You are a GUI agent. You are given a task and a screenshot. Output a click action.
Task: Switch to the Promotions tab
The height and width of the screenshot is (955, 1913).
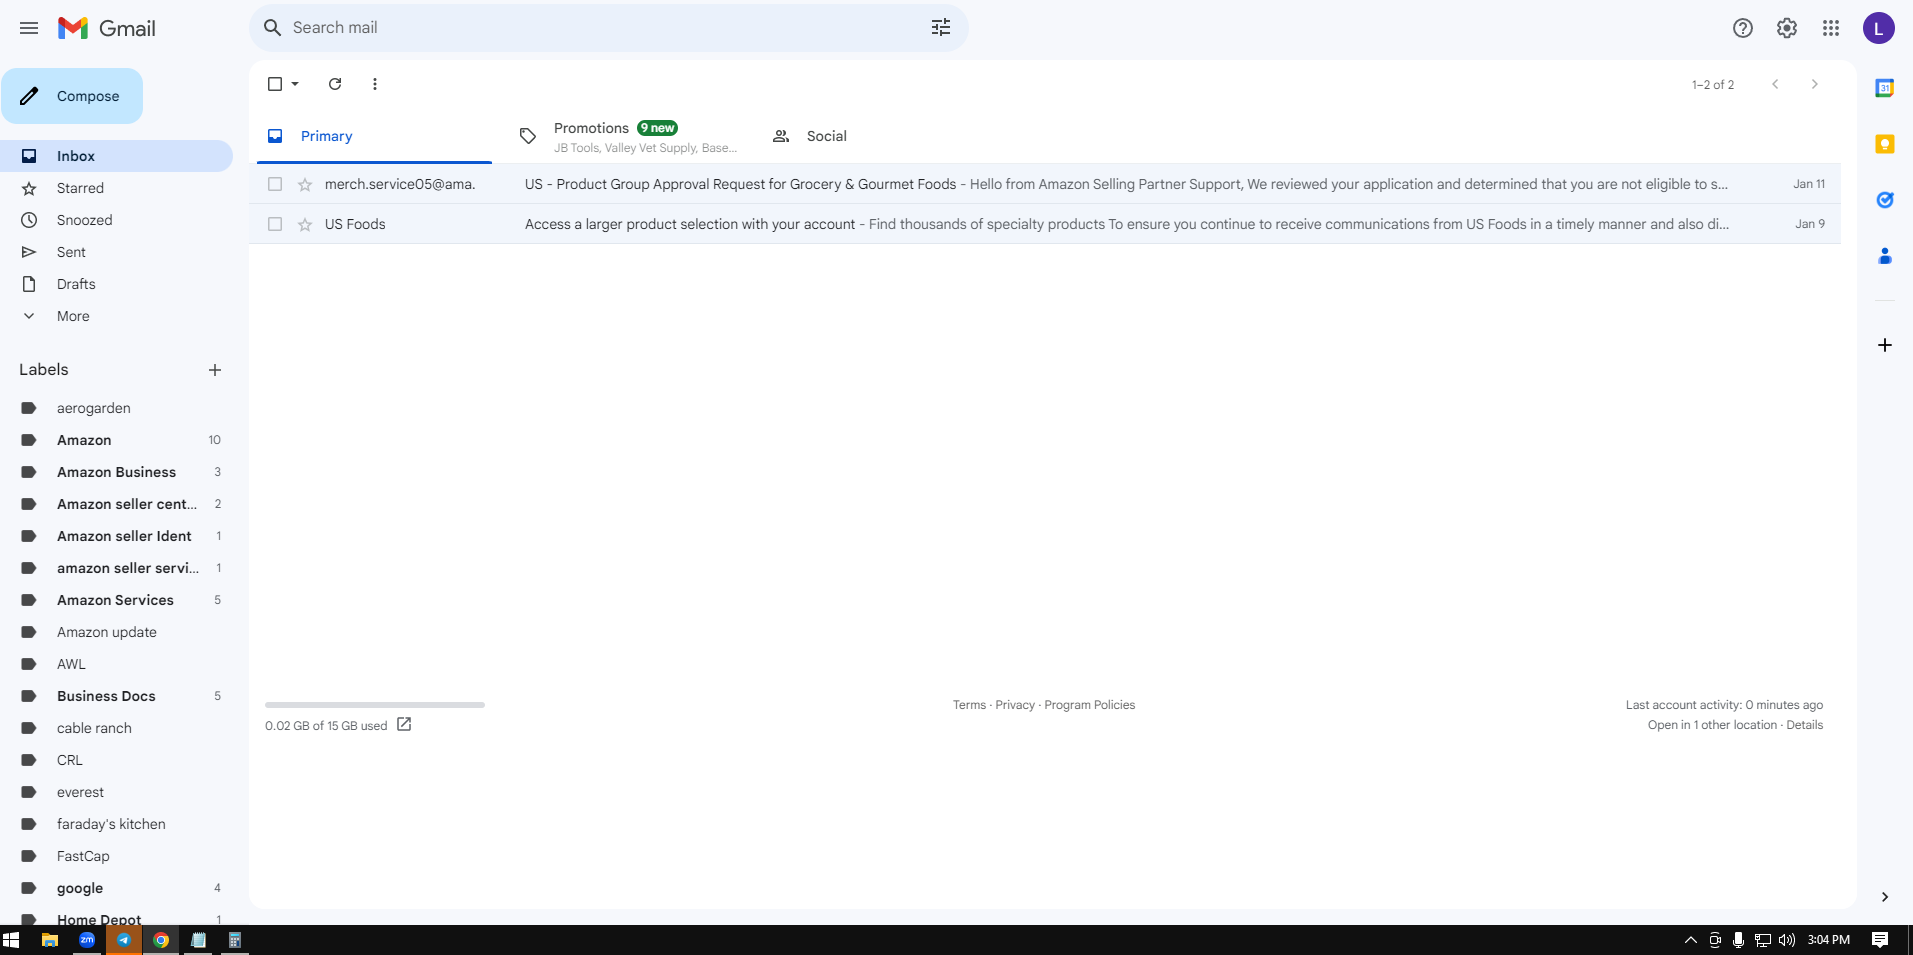(x=627, y=136)
